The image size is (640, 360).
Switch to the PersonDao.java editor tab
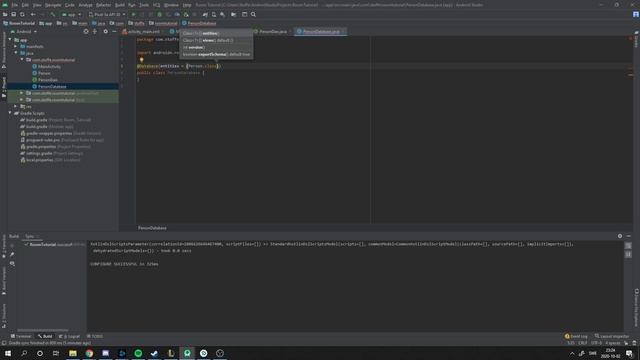pyautogui.click(x=273, y=31)
